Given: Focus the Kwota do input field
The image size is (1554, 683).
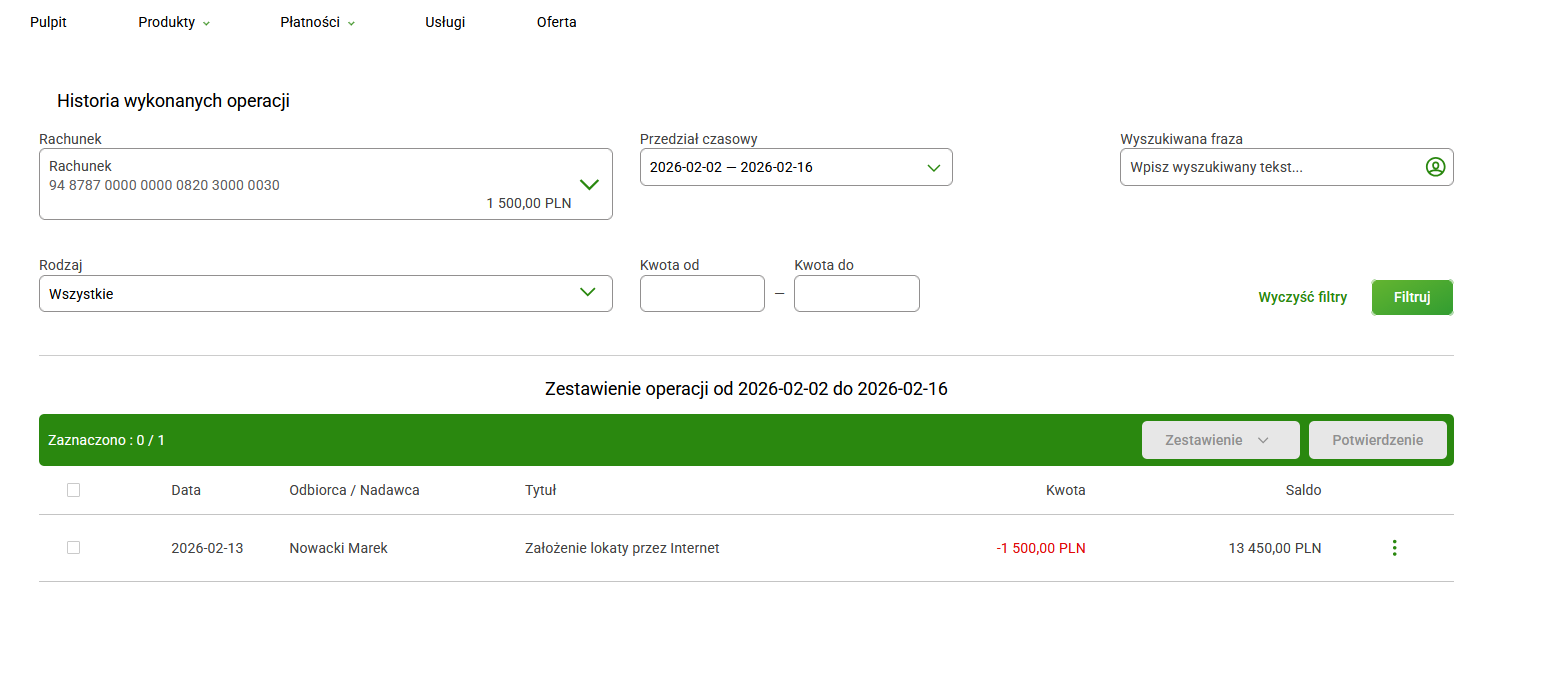Looking at the screenshot, I should pyautogui.click(x=856, y=294).
